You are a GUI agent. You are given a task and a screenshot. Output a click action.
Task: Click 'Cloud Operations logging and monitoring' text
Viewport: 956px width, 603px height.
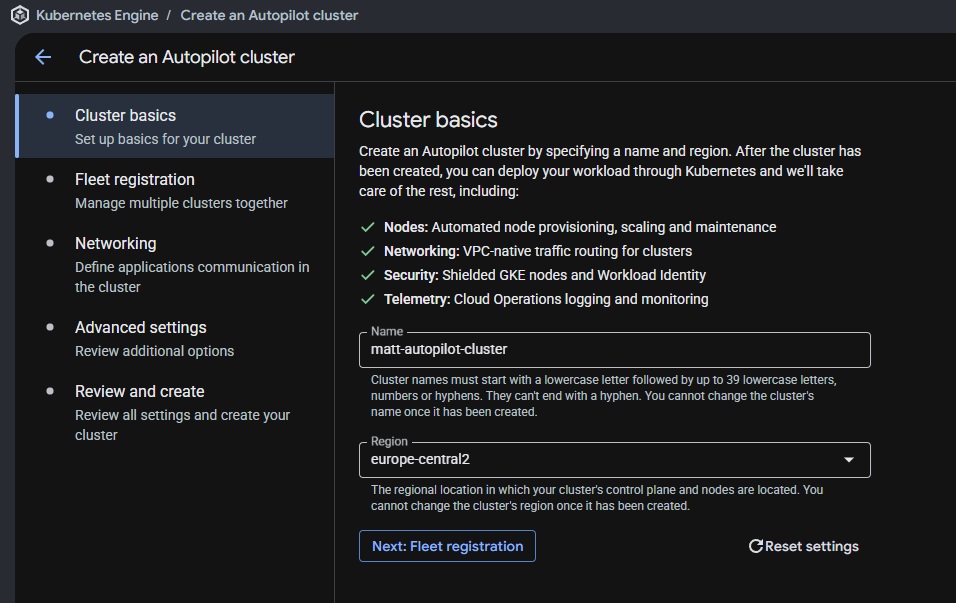581,299
